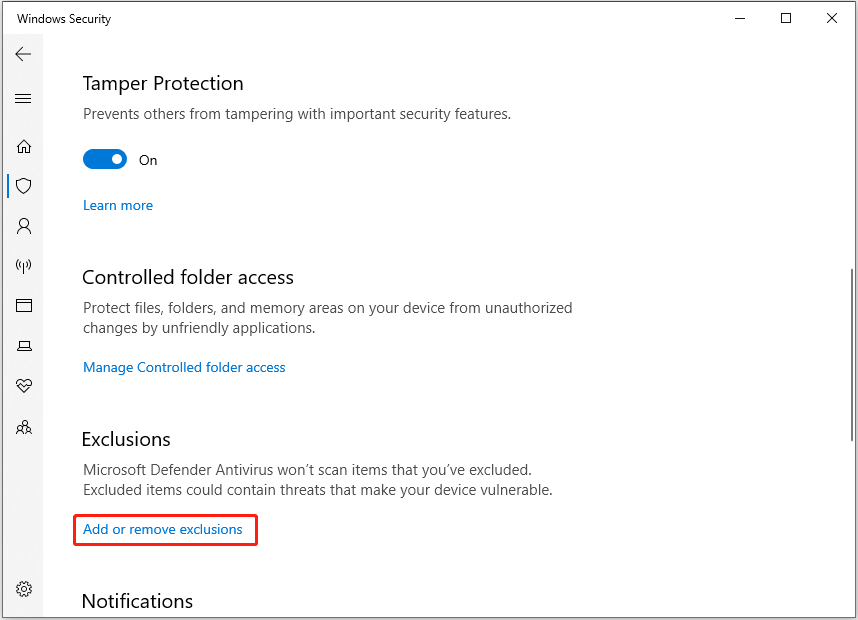The height and width of the screenshot is (620, 858).
Task: Open Device performance & health heart icon
Action: pyautogui.click(x=24, y=386)
